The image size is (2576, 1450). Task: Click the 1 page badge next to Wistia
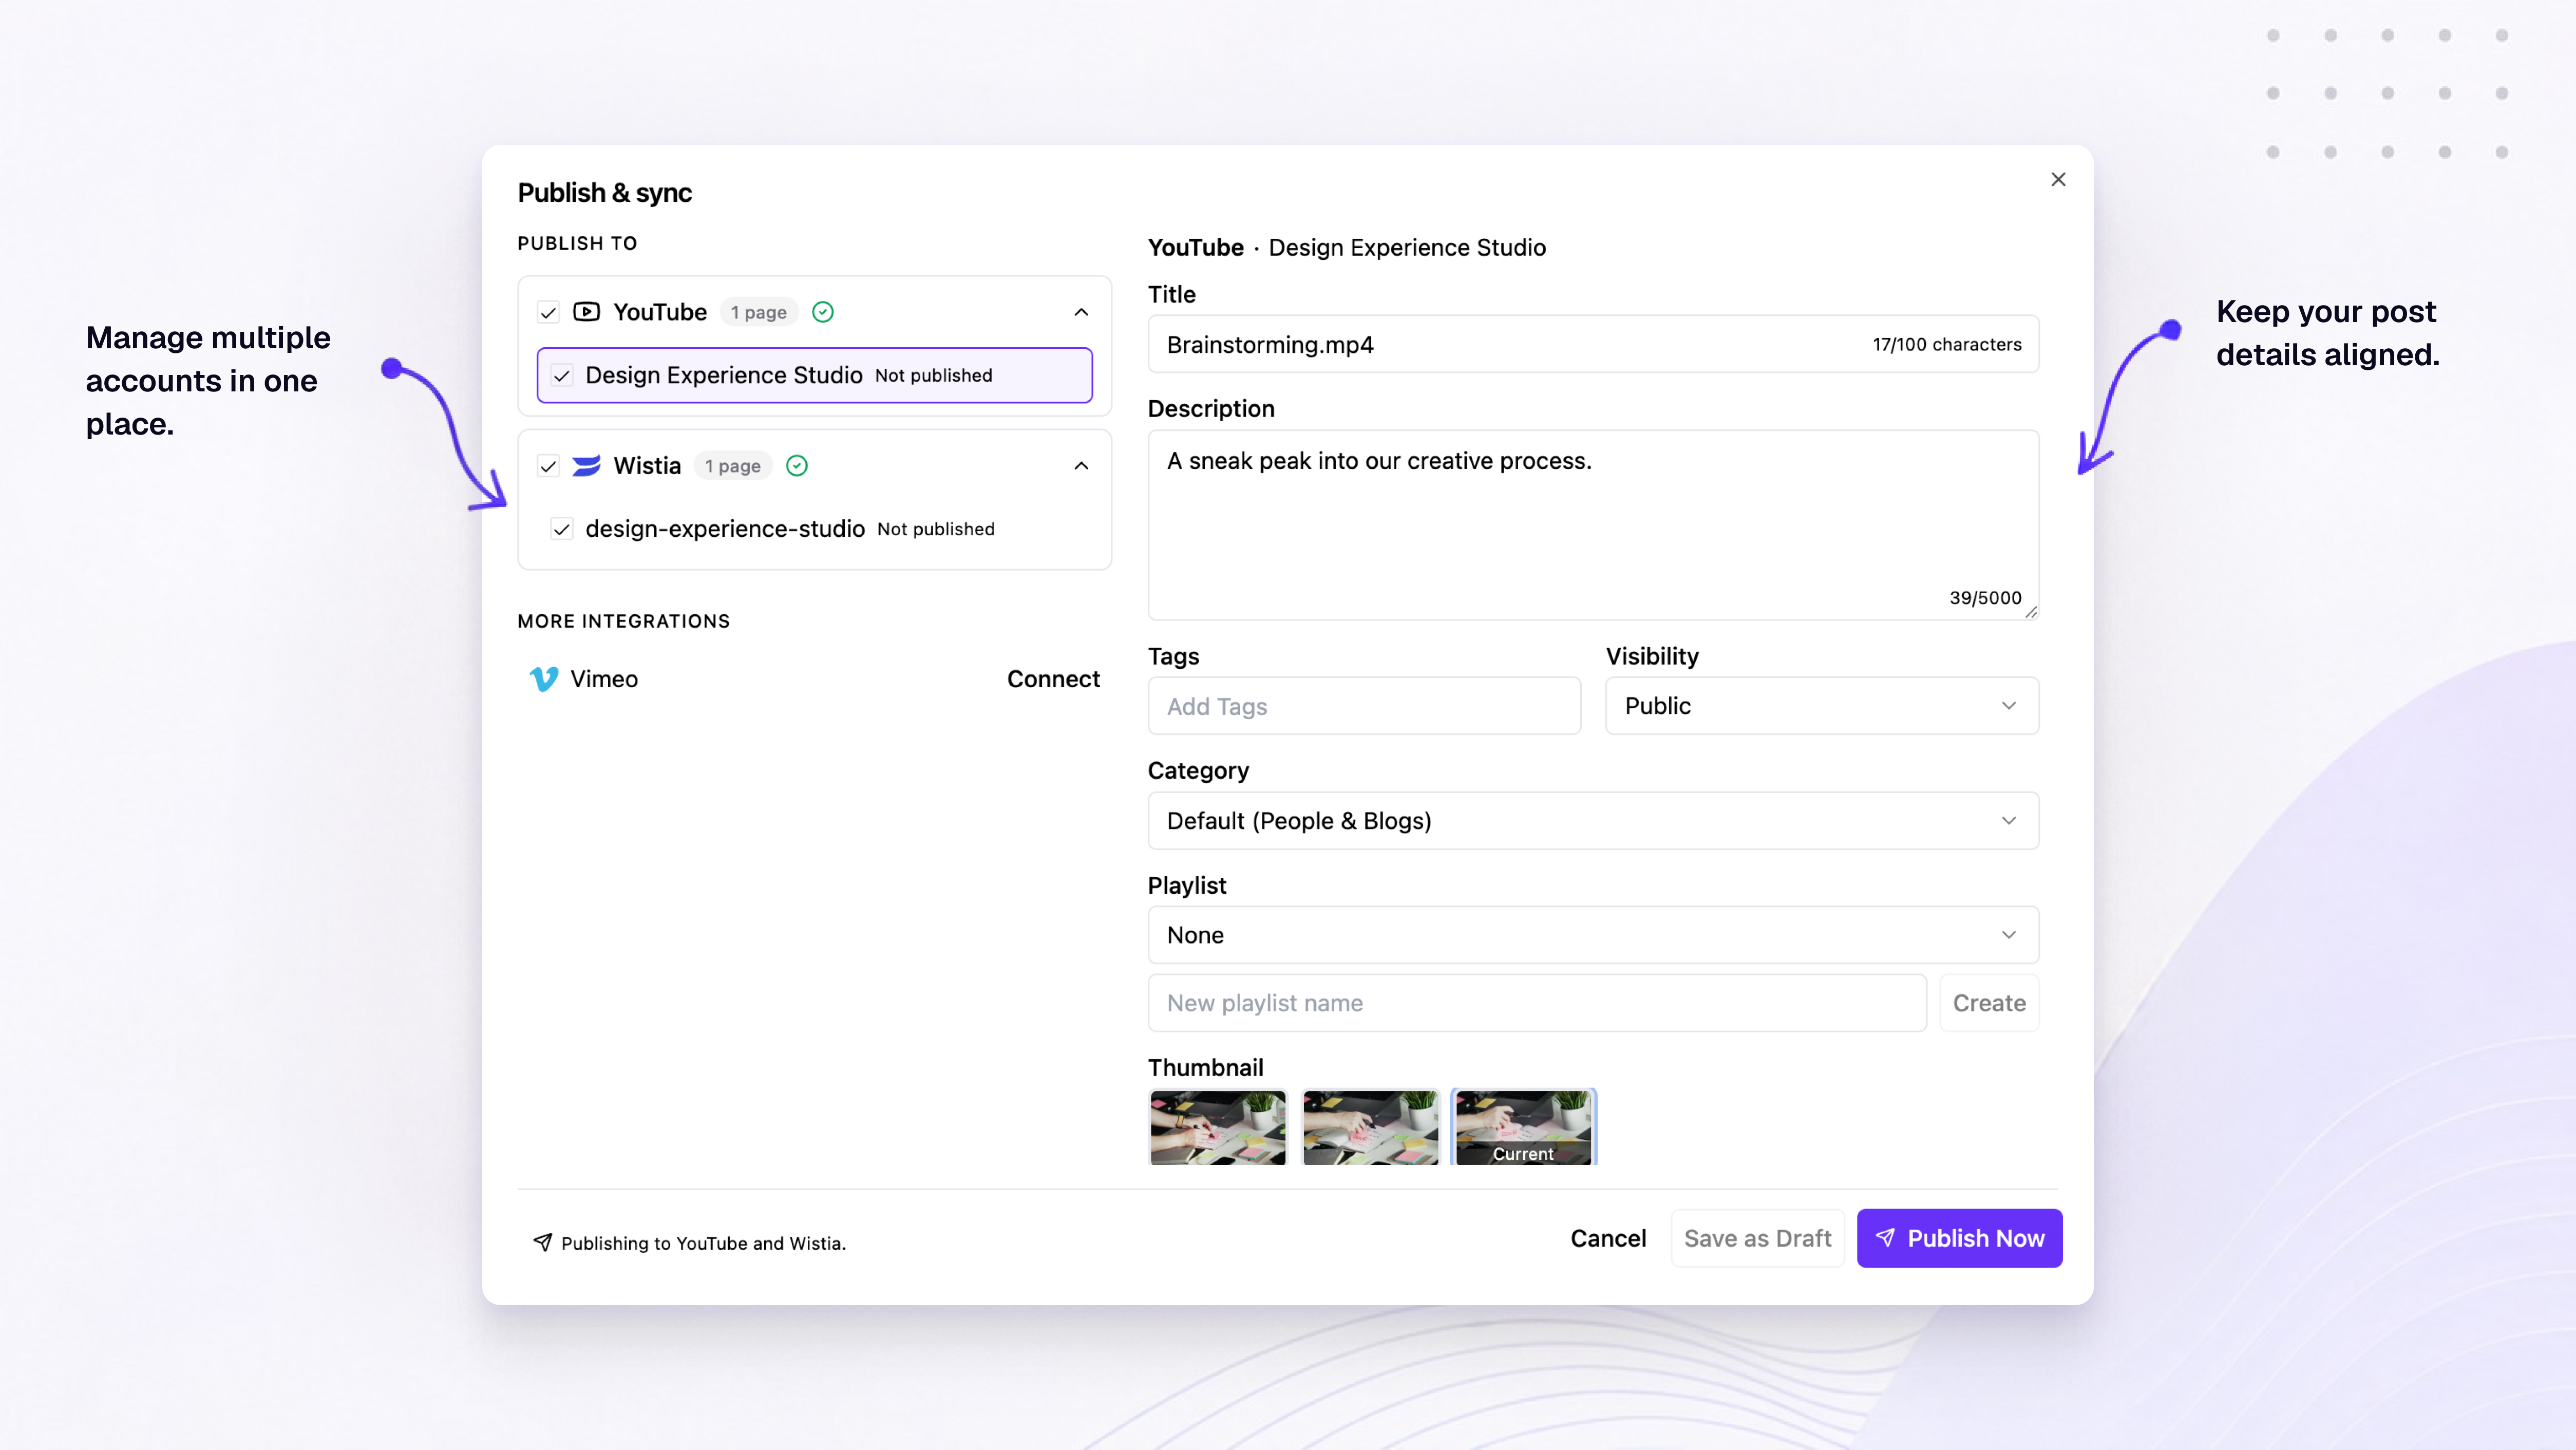coord(733,466)
